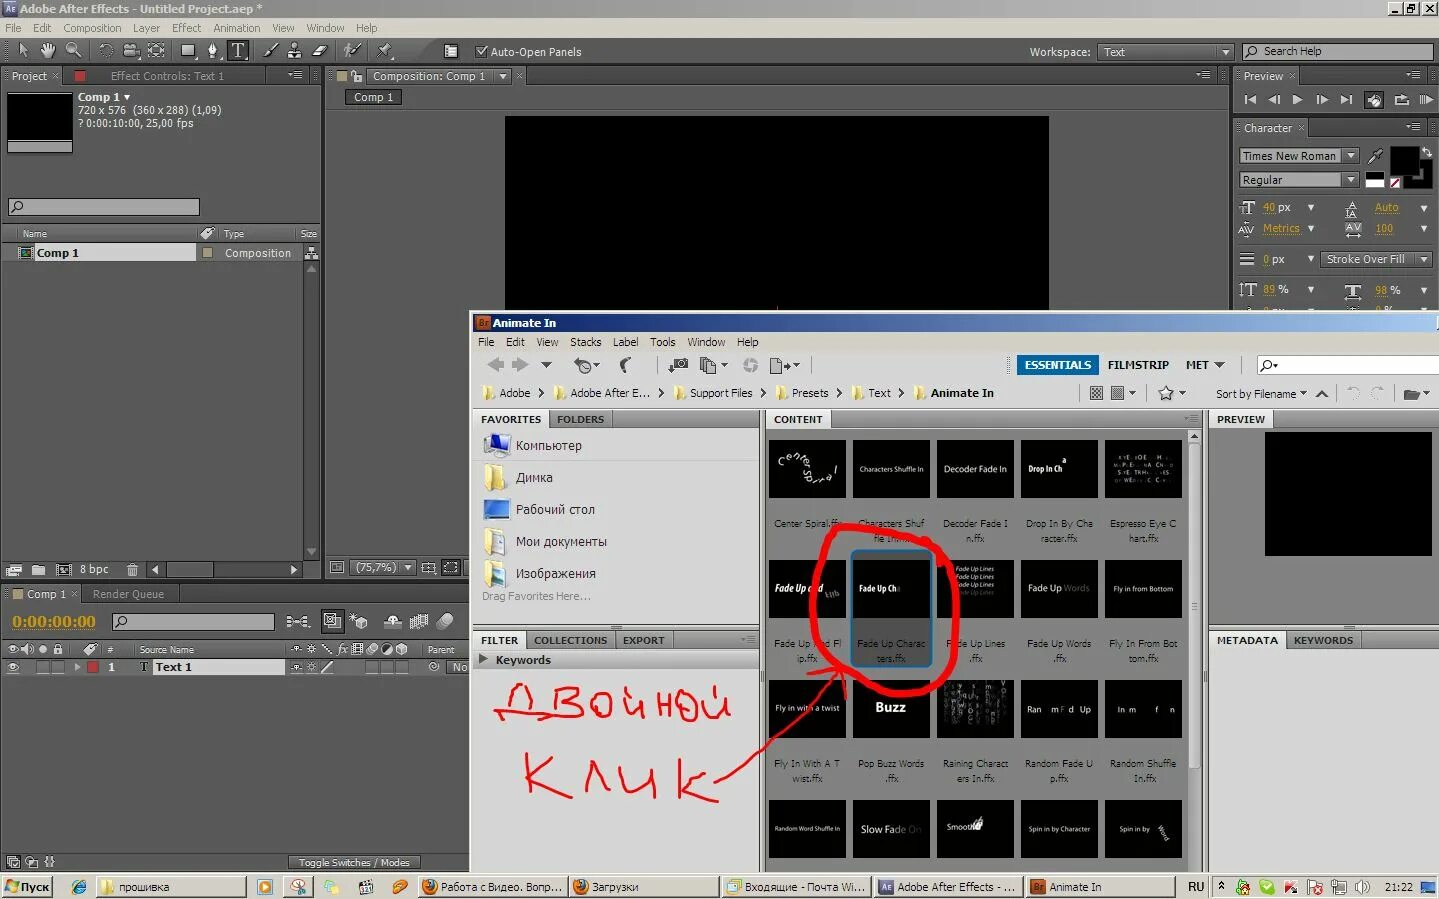Open the Composition: Comp 1 viewer dropdown
The image size is (1439, 899).
503,76
